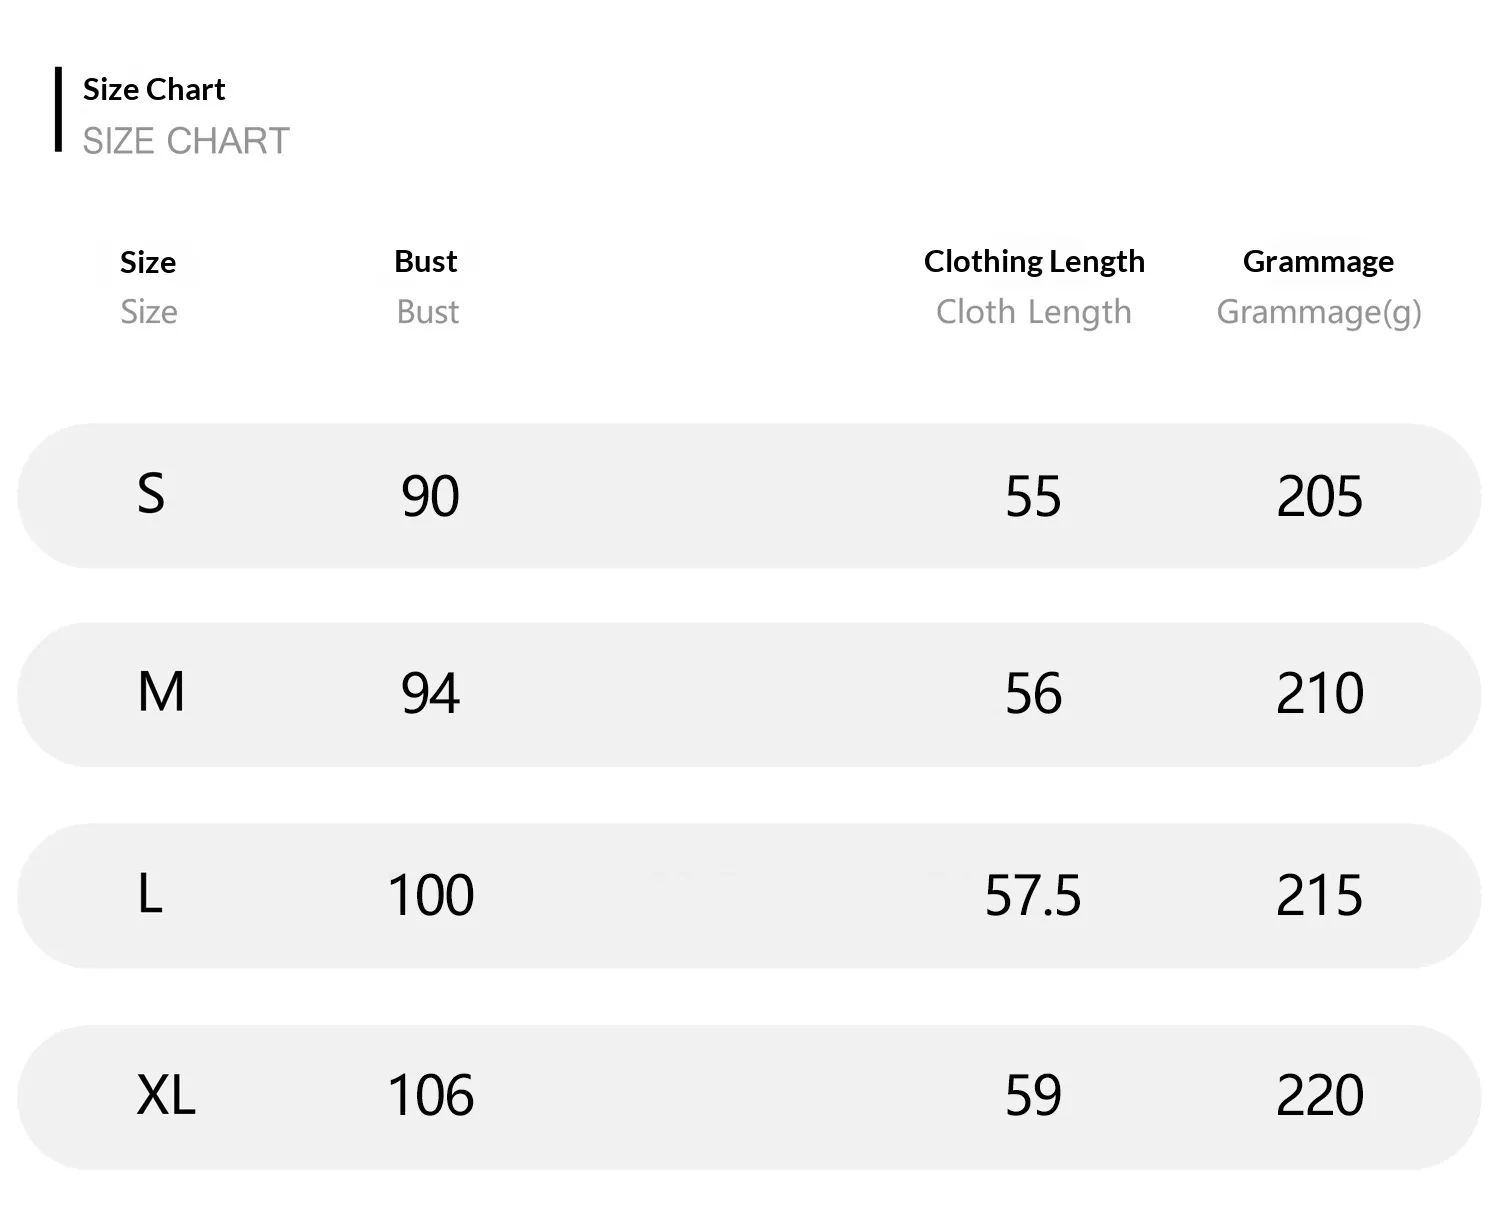Click bust value 90 in S row

[430, 496]
